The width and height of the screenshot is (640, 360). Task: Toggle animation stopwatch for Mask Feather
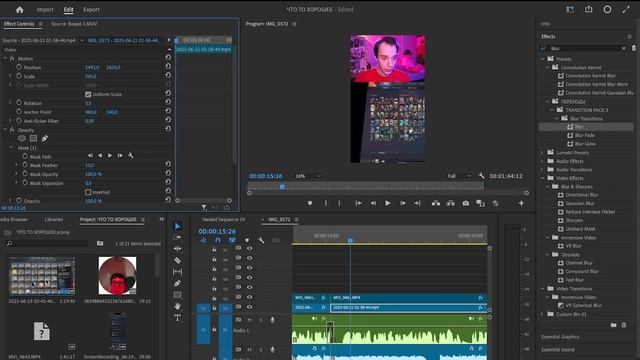click(25, 165)
